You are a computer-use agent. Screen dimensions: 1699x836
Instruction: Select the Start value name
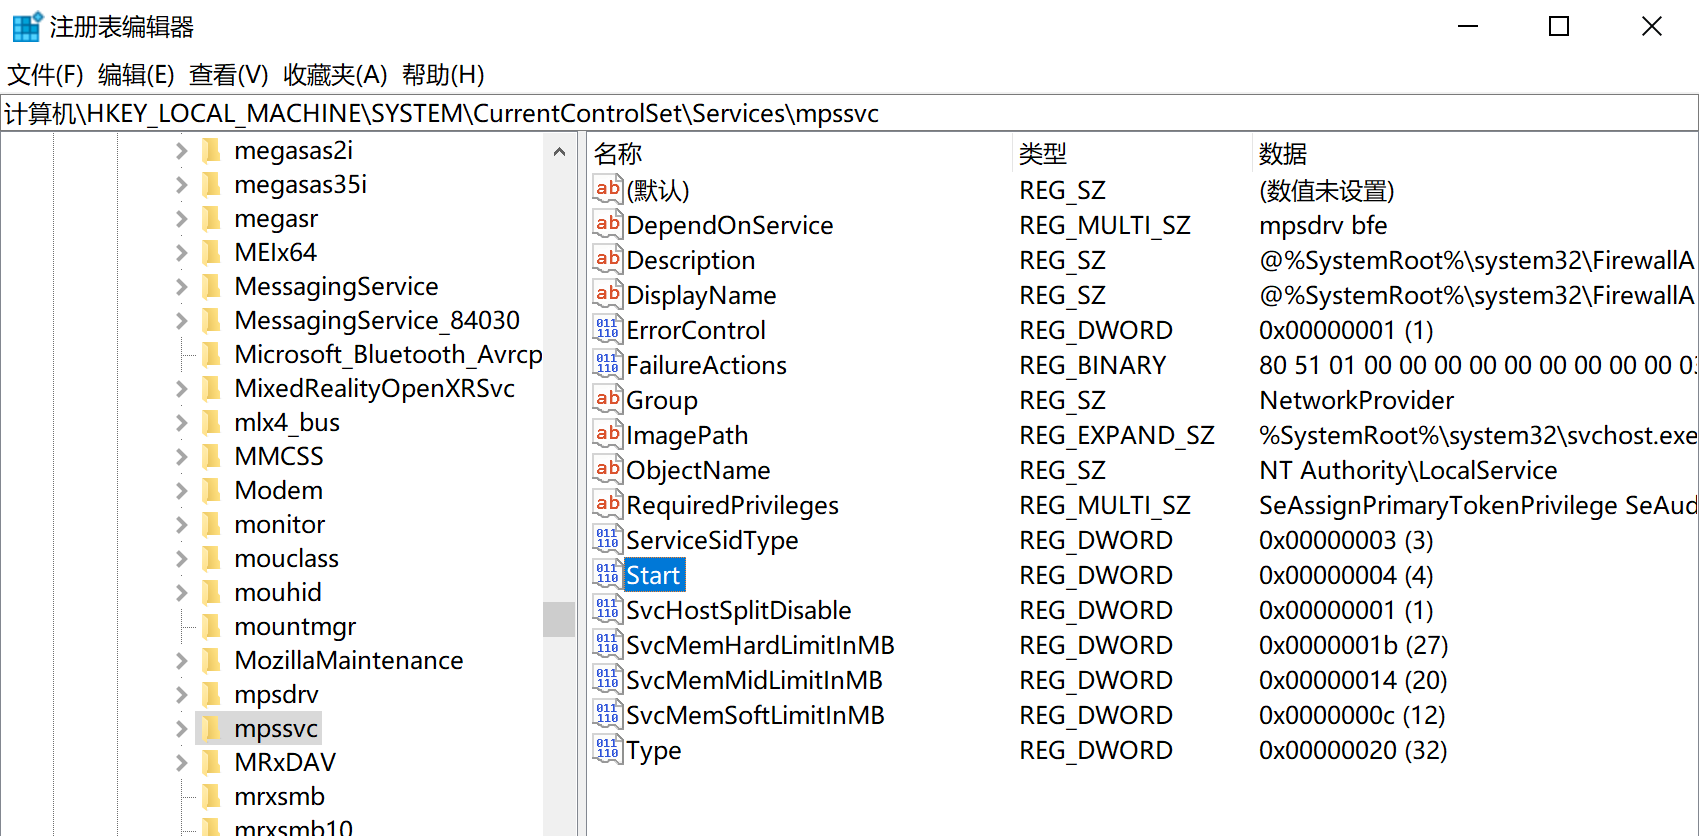pos(654,575)
